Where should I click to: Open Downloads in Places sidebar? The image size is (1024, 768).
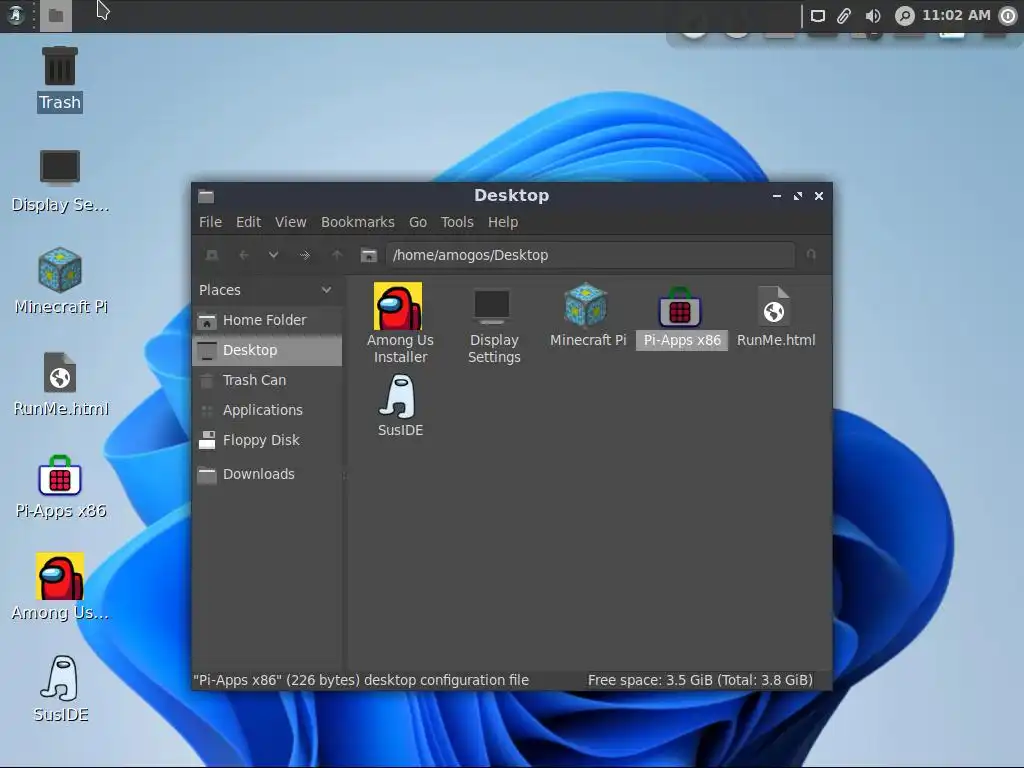coord(267,474)
